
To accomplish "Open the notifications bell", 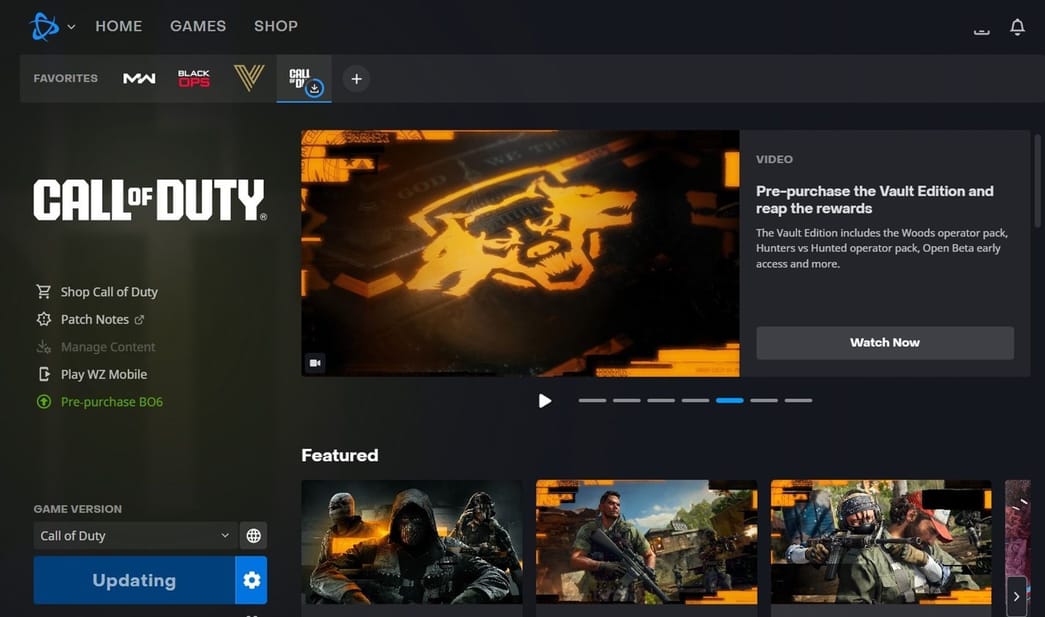I will pos(1017,27).
